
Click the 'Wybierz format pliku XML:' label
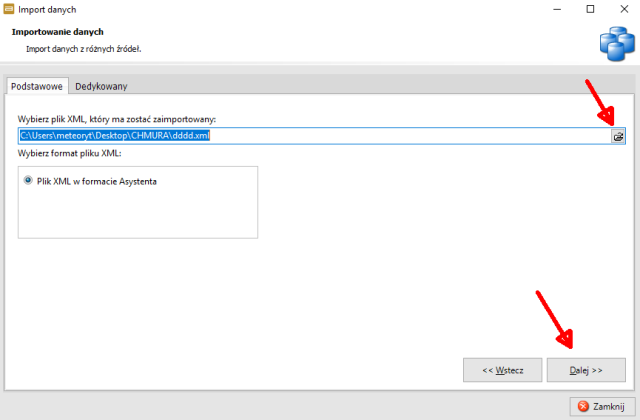pyautogui.click(x=69, y=153)
